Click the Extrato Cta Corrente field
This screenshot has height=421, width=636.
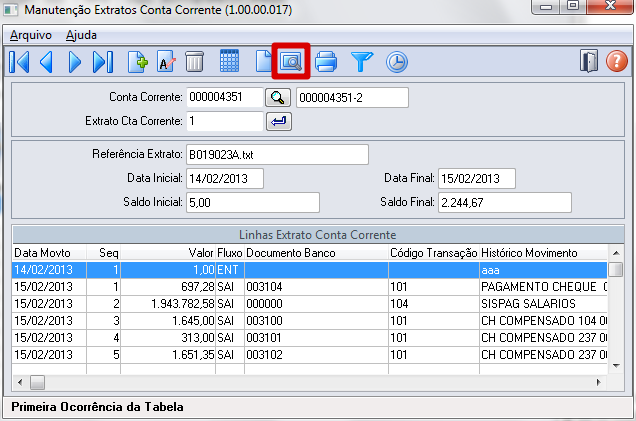[x=225, y=121]
